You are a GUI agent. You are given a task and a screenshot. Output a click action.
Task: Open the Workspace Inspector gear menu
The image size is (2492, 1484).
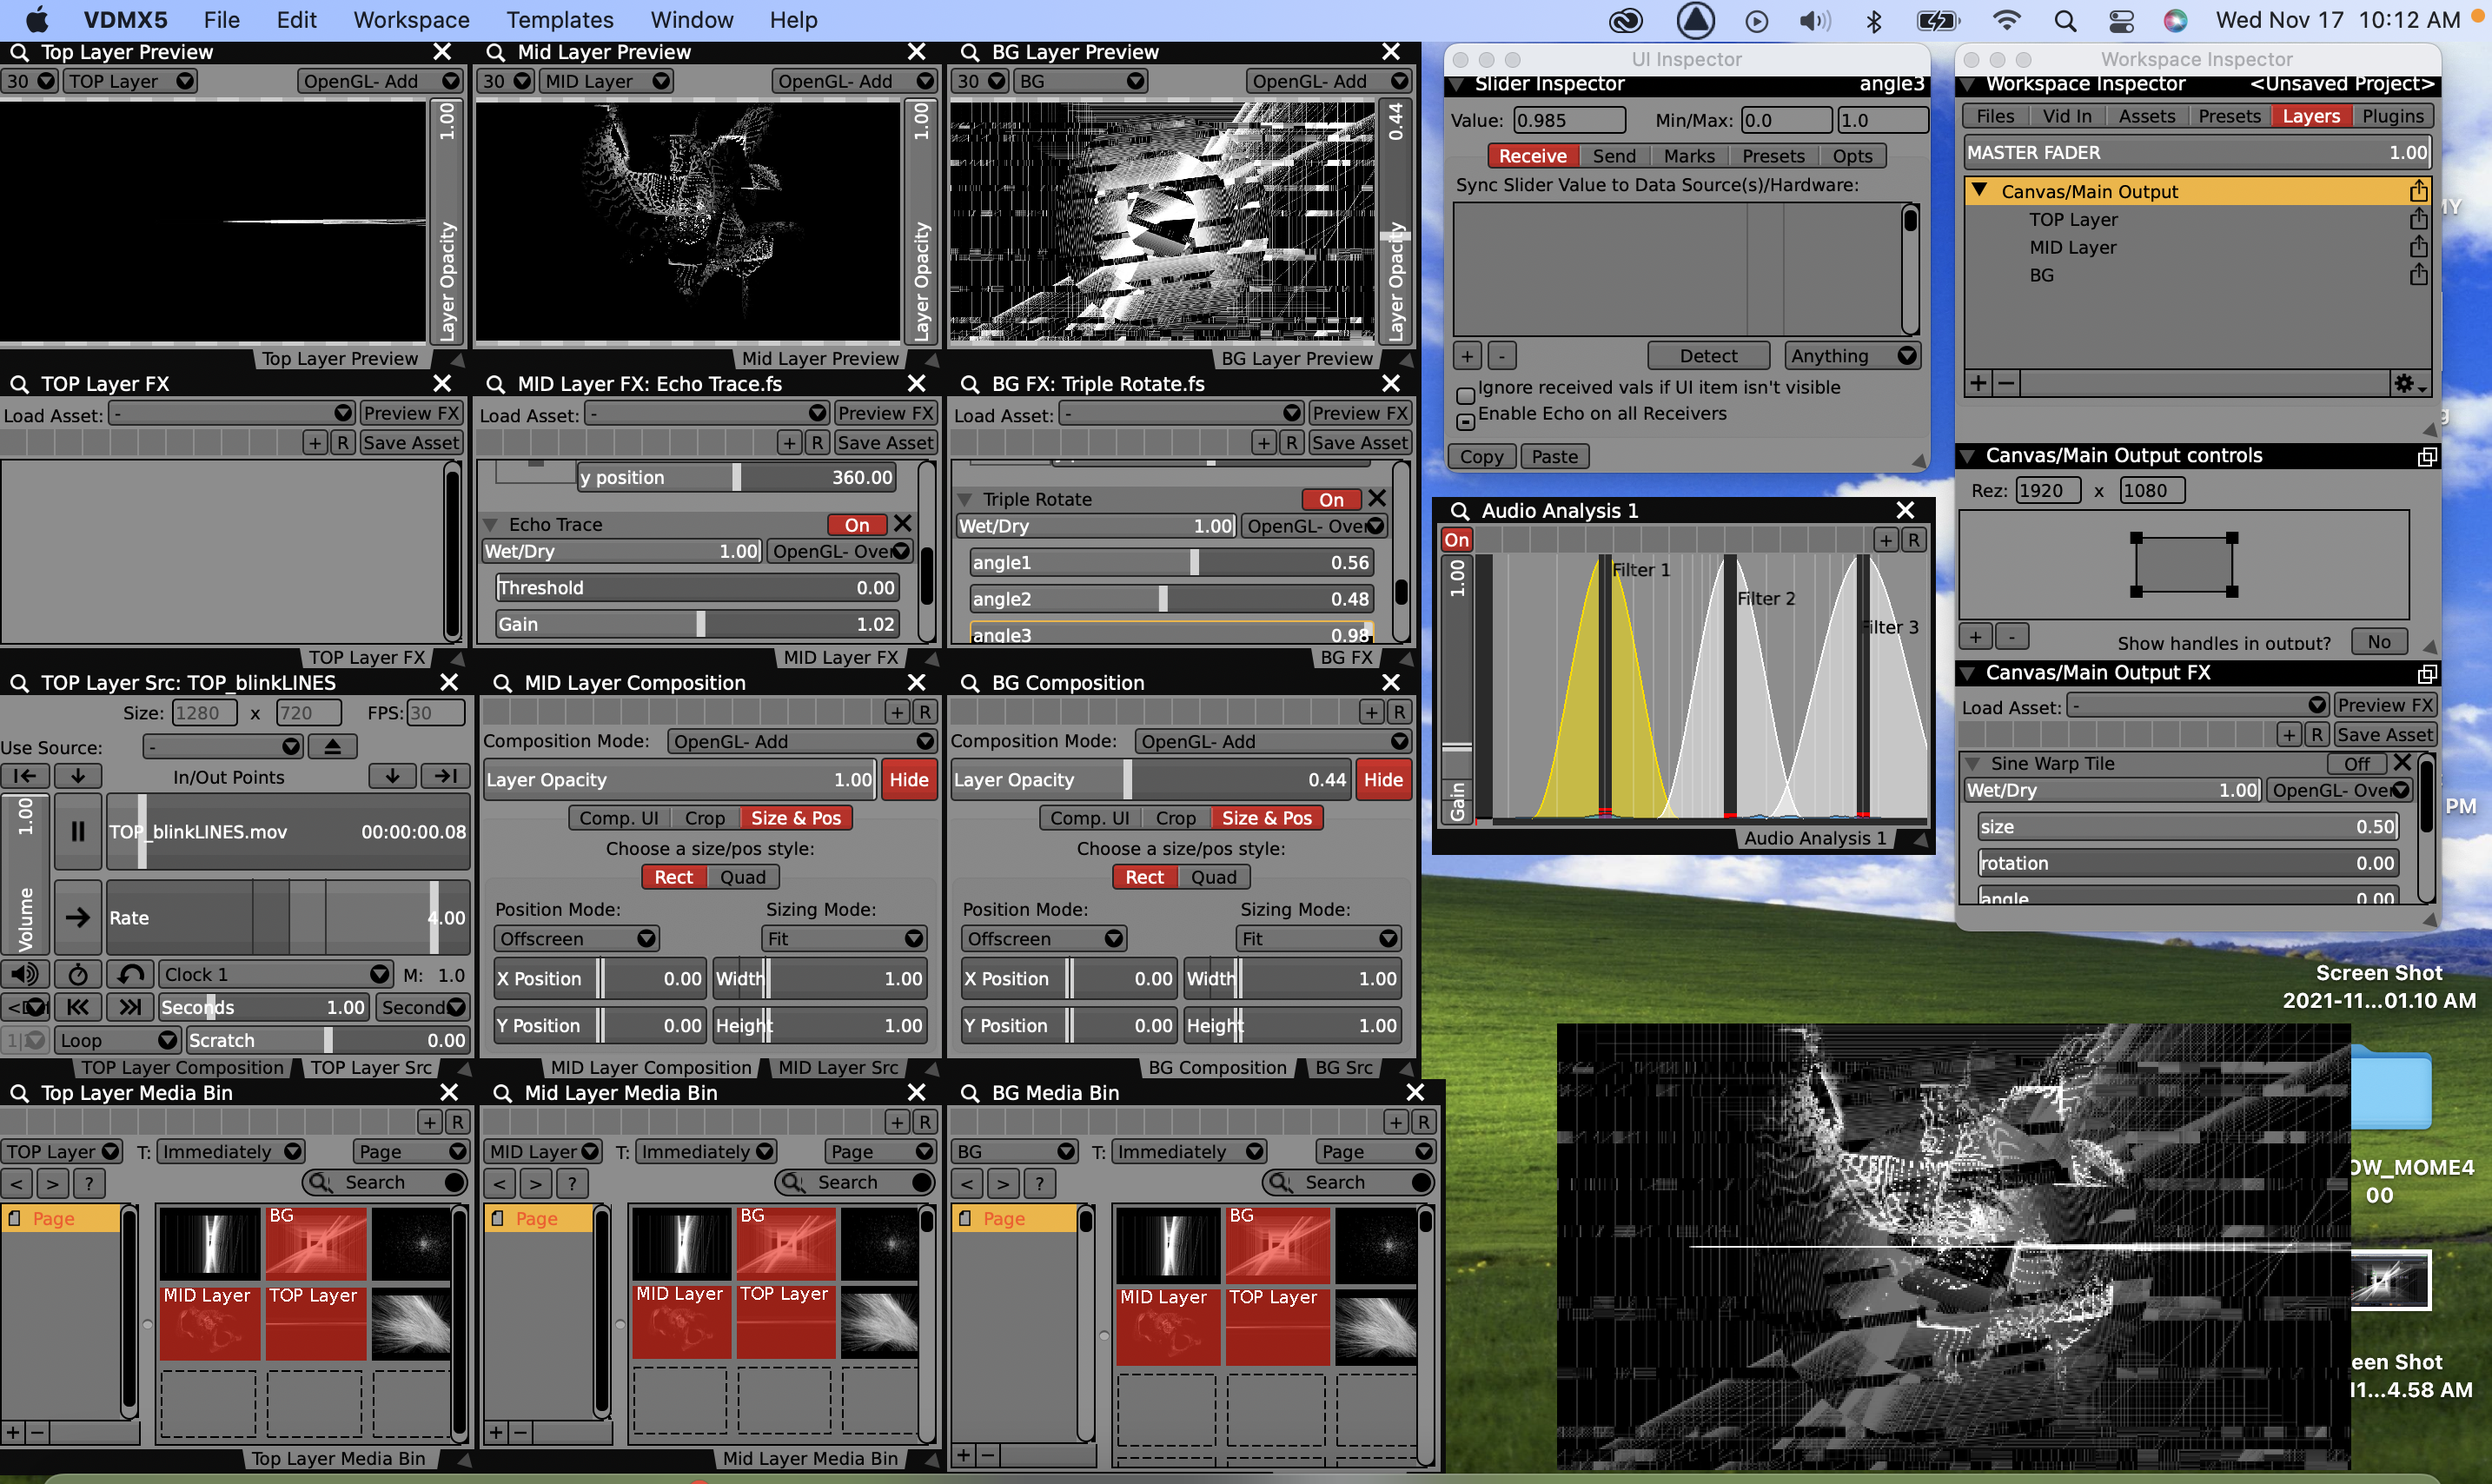2406,384
